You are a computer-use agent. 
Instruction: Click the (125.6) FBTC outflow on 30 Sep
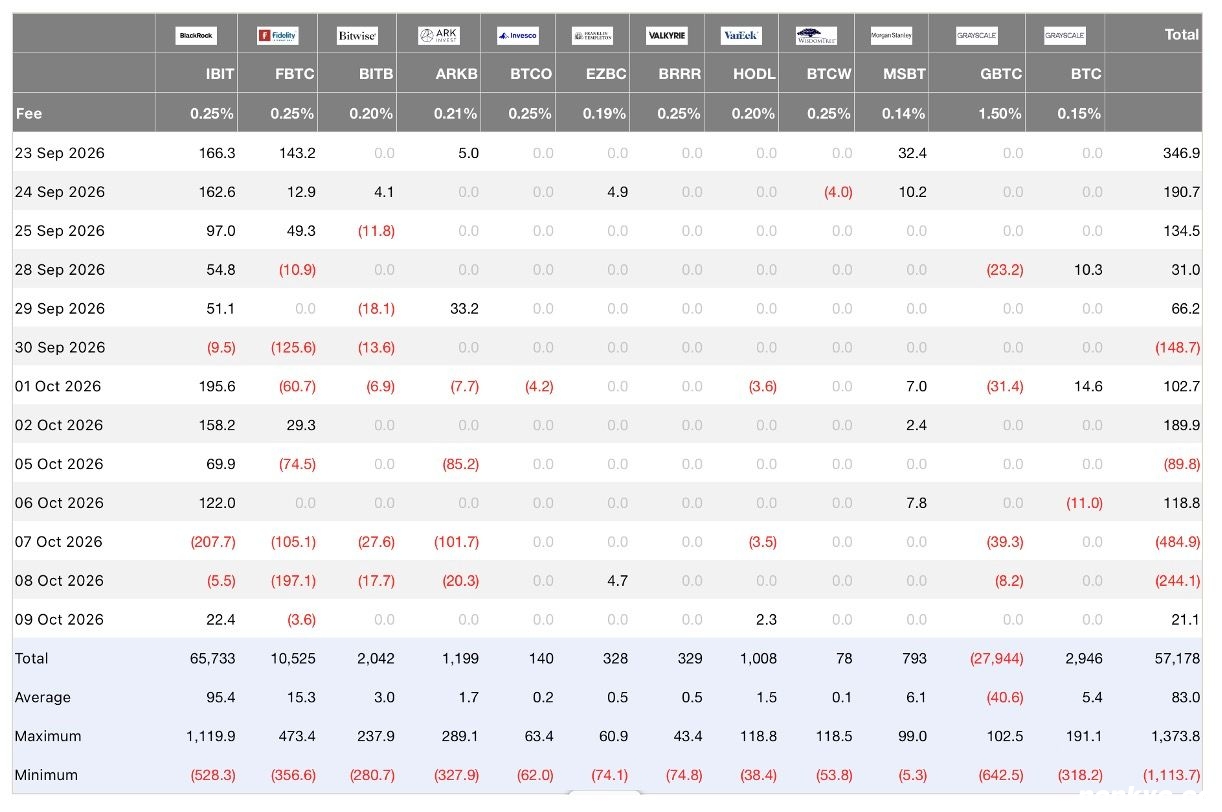293,348
